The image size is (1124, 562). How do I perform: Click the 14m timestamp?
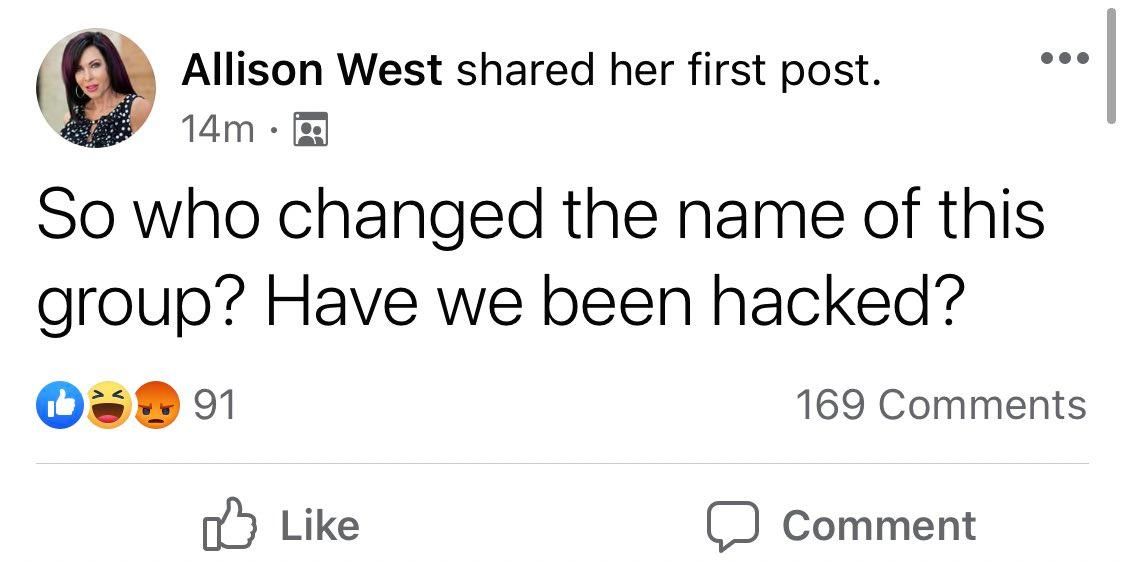[218, 130]
